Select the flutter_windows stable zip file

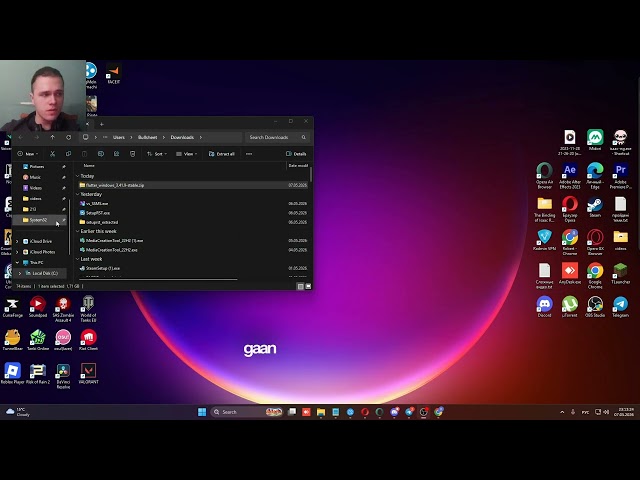click(193, 185)
